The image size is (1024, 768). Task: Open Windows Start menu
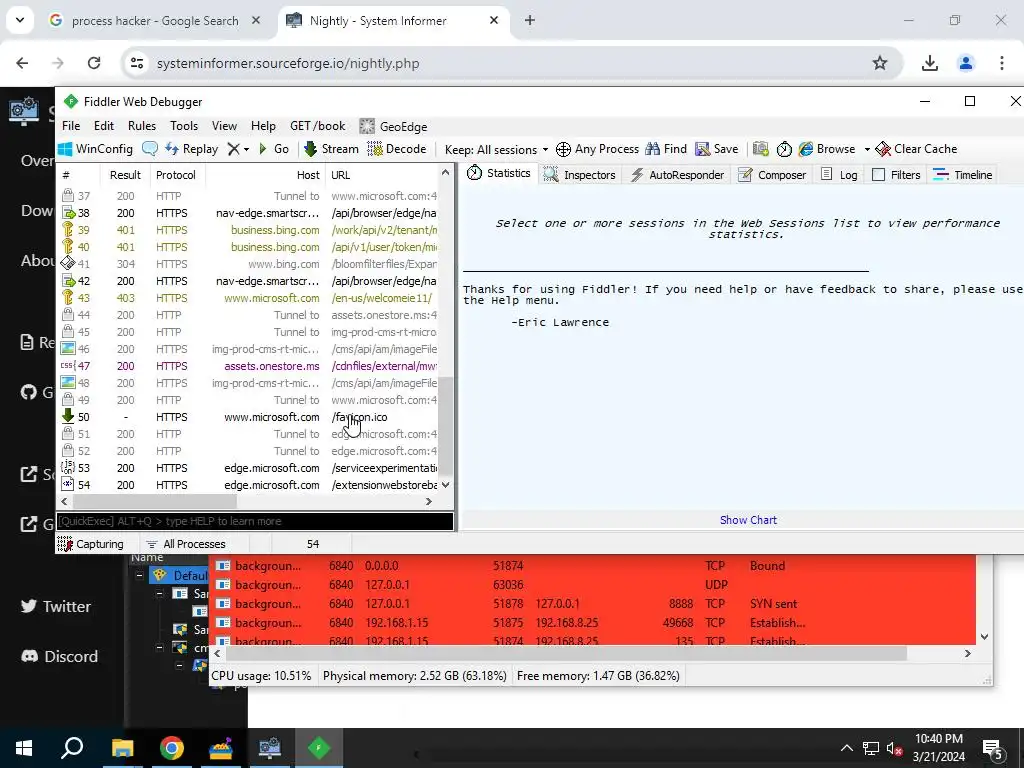pos(24,748)
